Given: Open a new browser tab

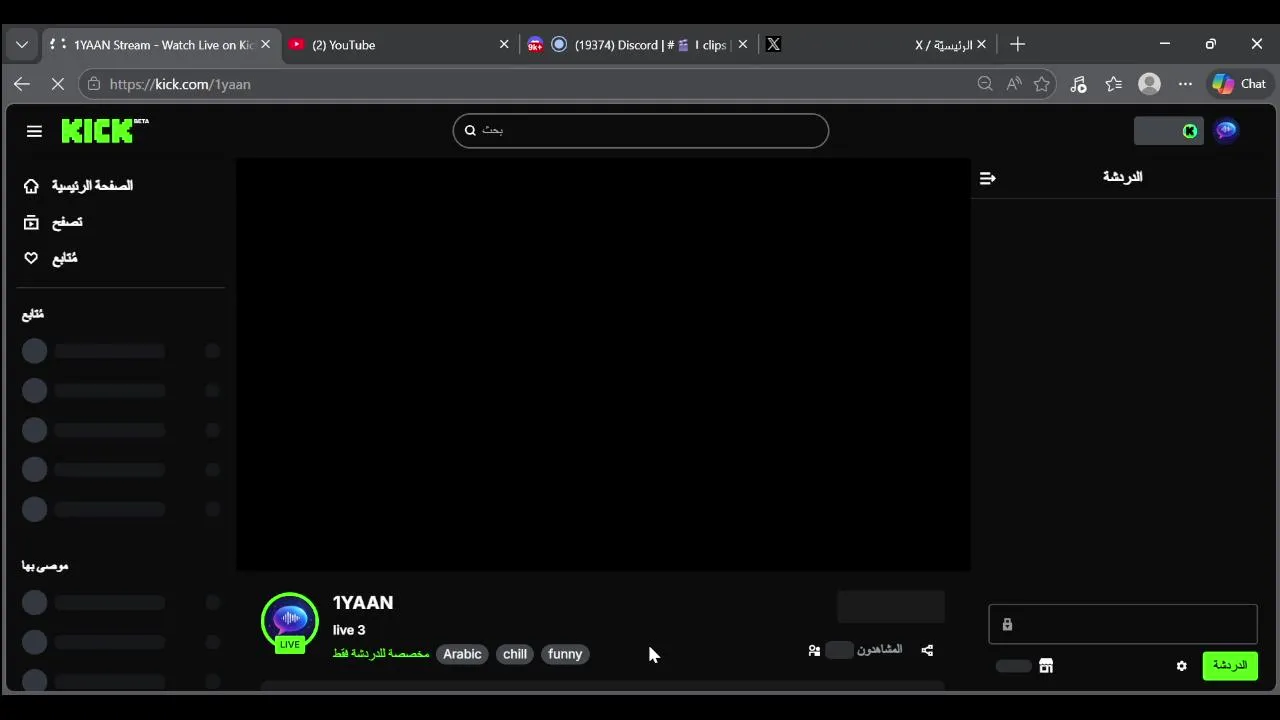Looking at the screenshot, I should [1017, 45].
